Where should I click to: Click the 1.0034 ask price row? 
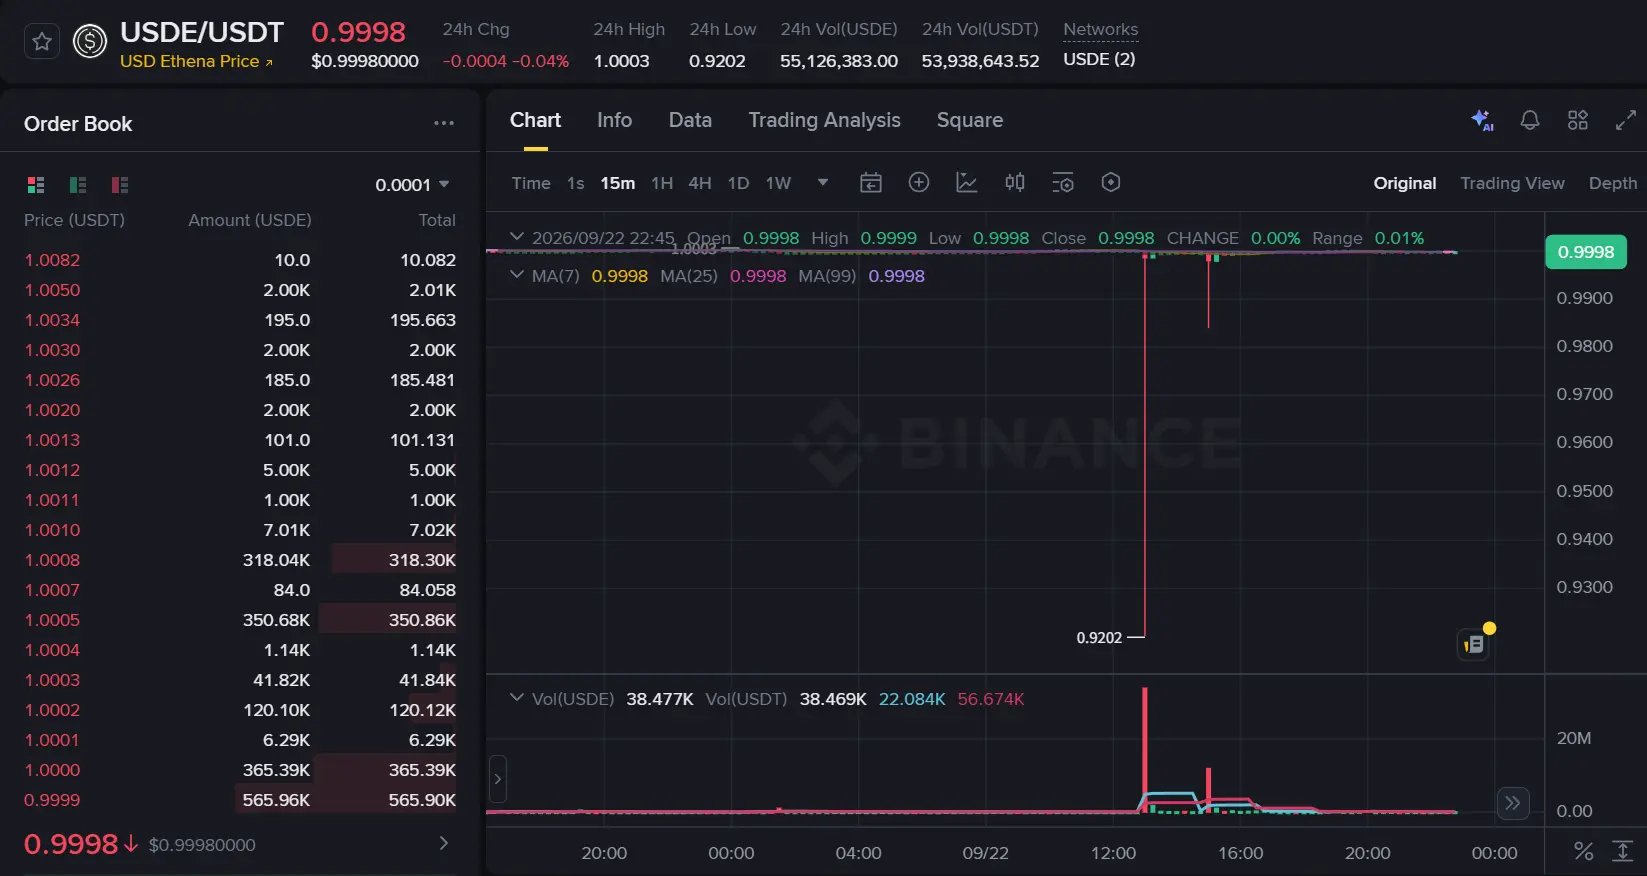(x=240, y=320)
